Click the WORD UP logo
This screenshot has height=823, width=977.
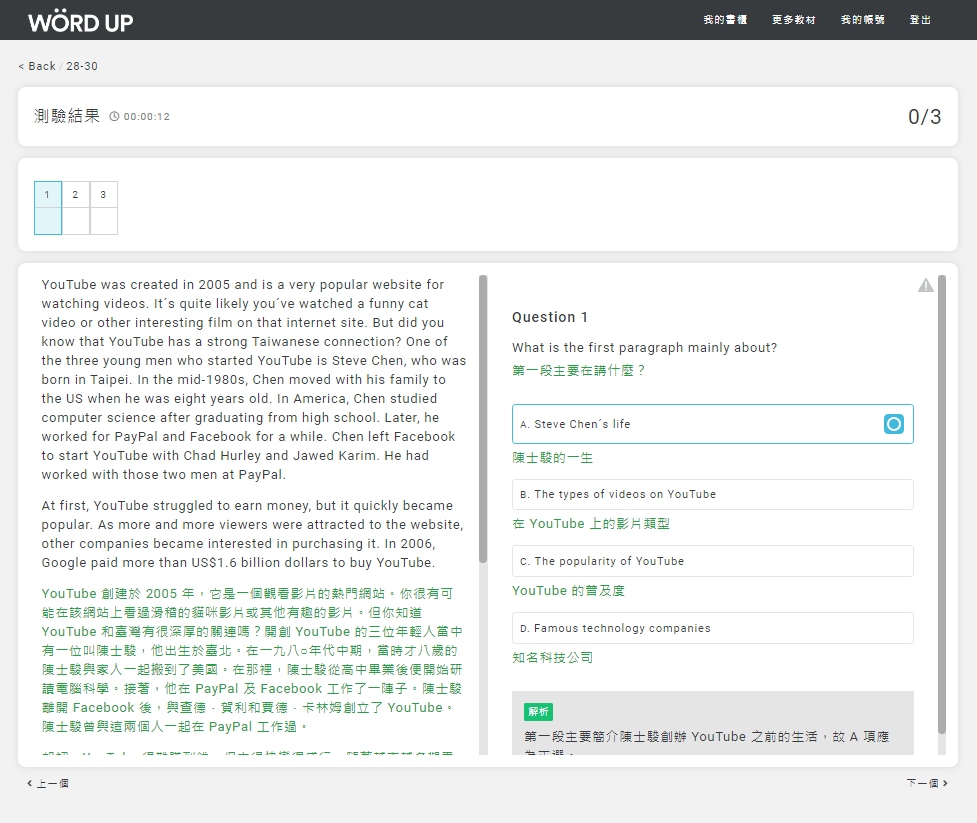pos(80,21)
